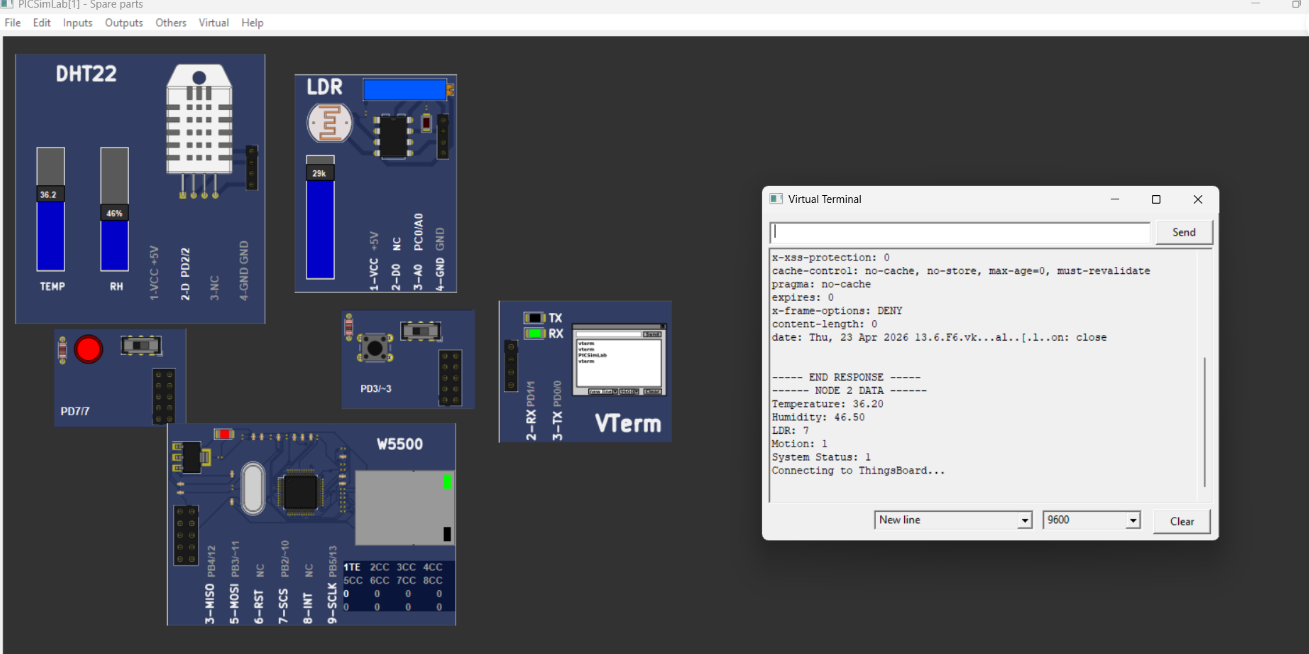
Task: Click the 'x-frame-options: DENY' terminal line
Action: click(x=837, y=311)
